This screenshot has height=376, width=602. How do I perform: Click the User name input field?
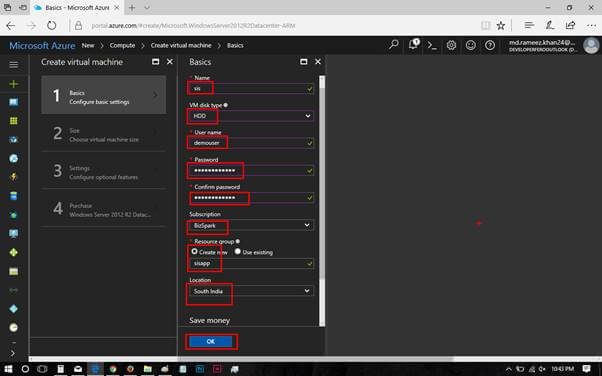(x=251, y=143)
